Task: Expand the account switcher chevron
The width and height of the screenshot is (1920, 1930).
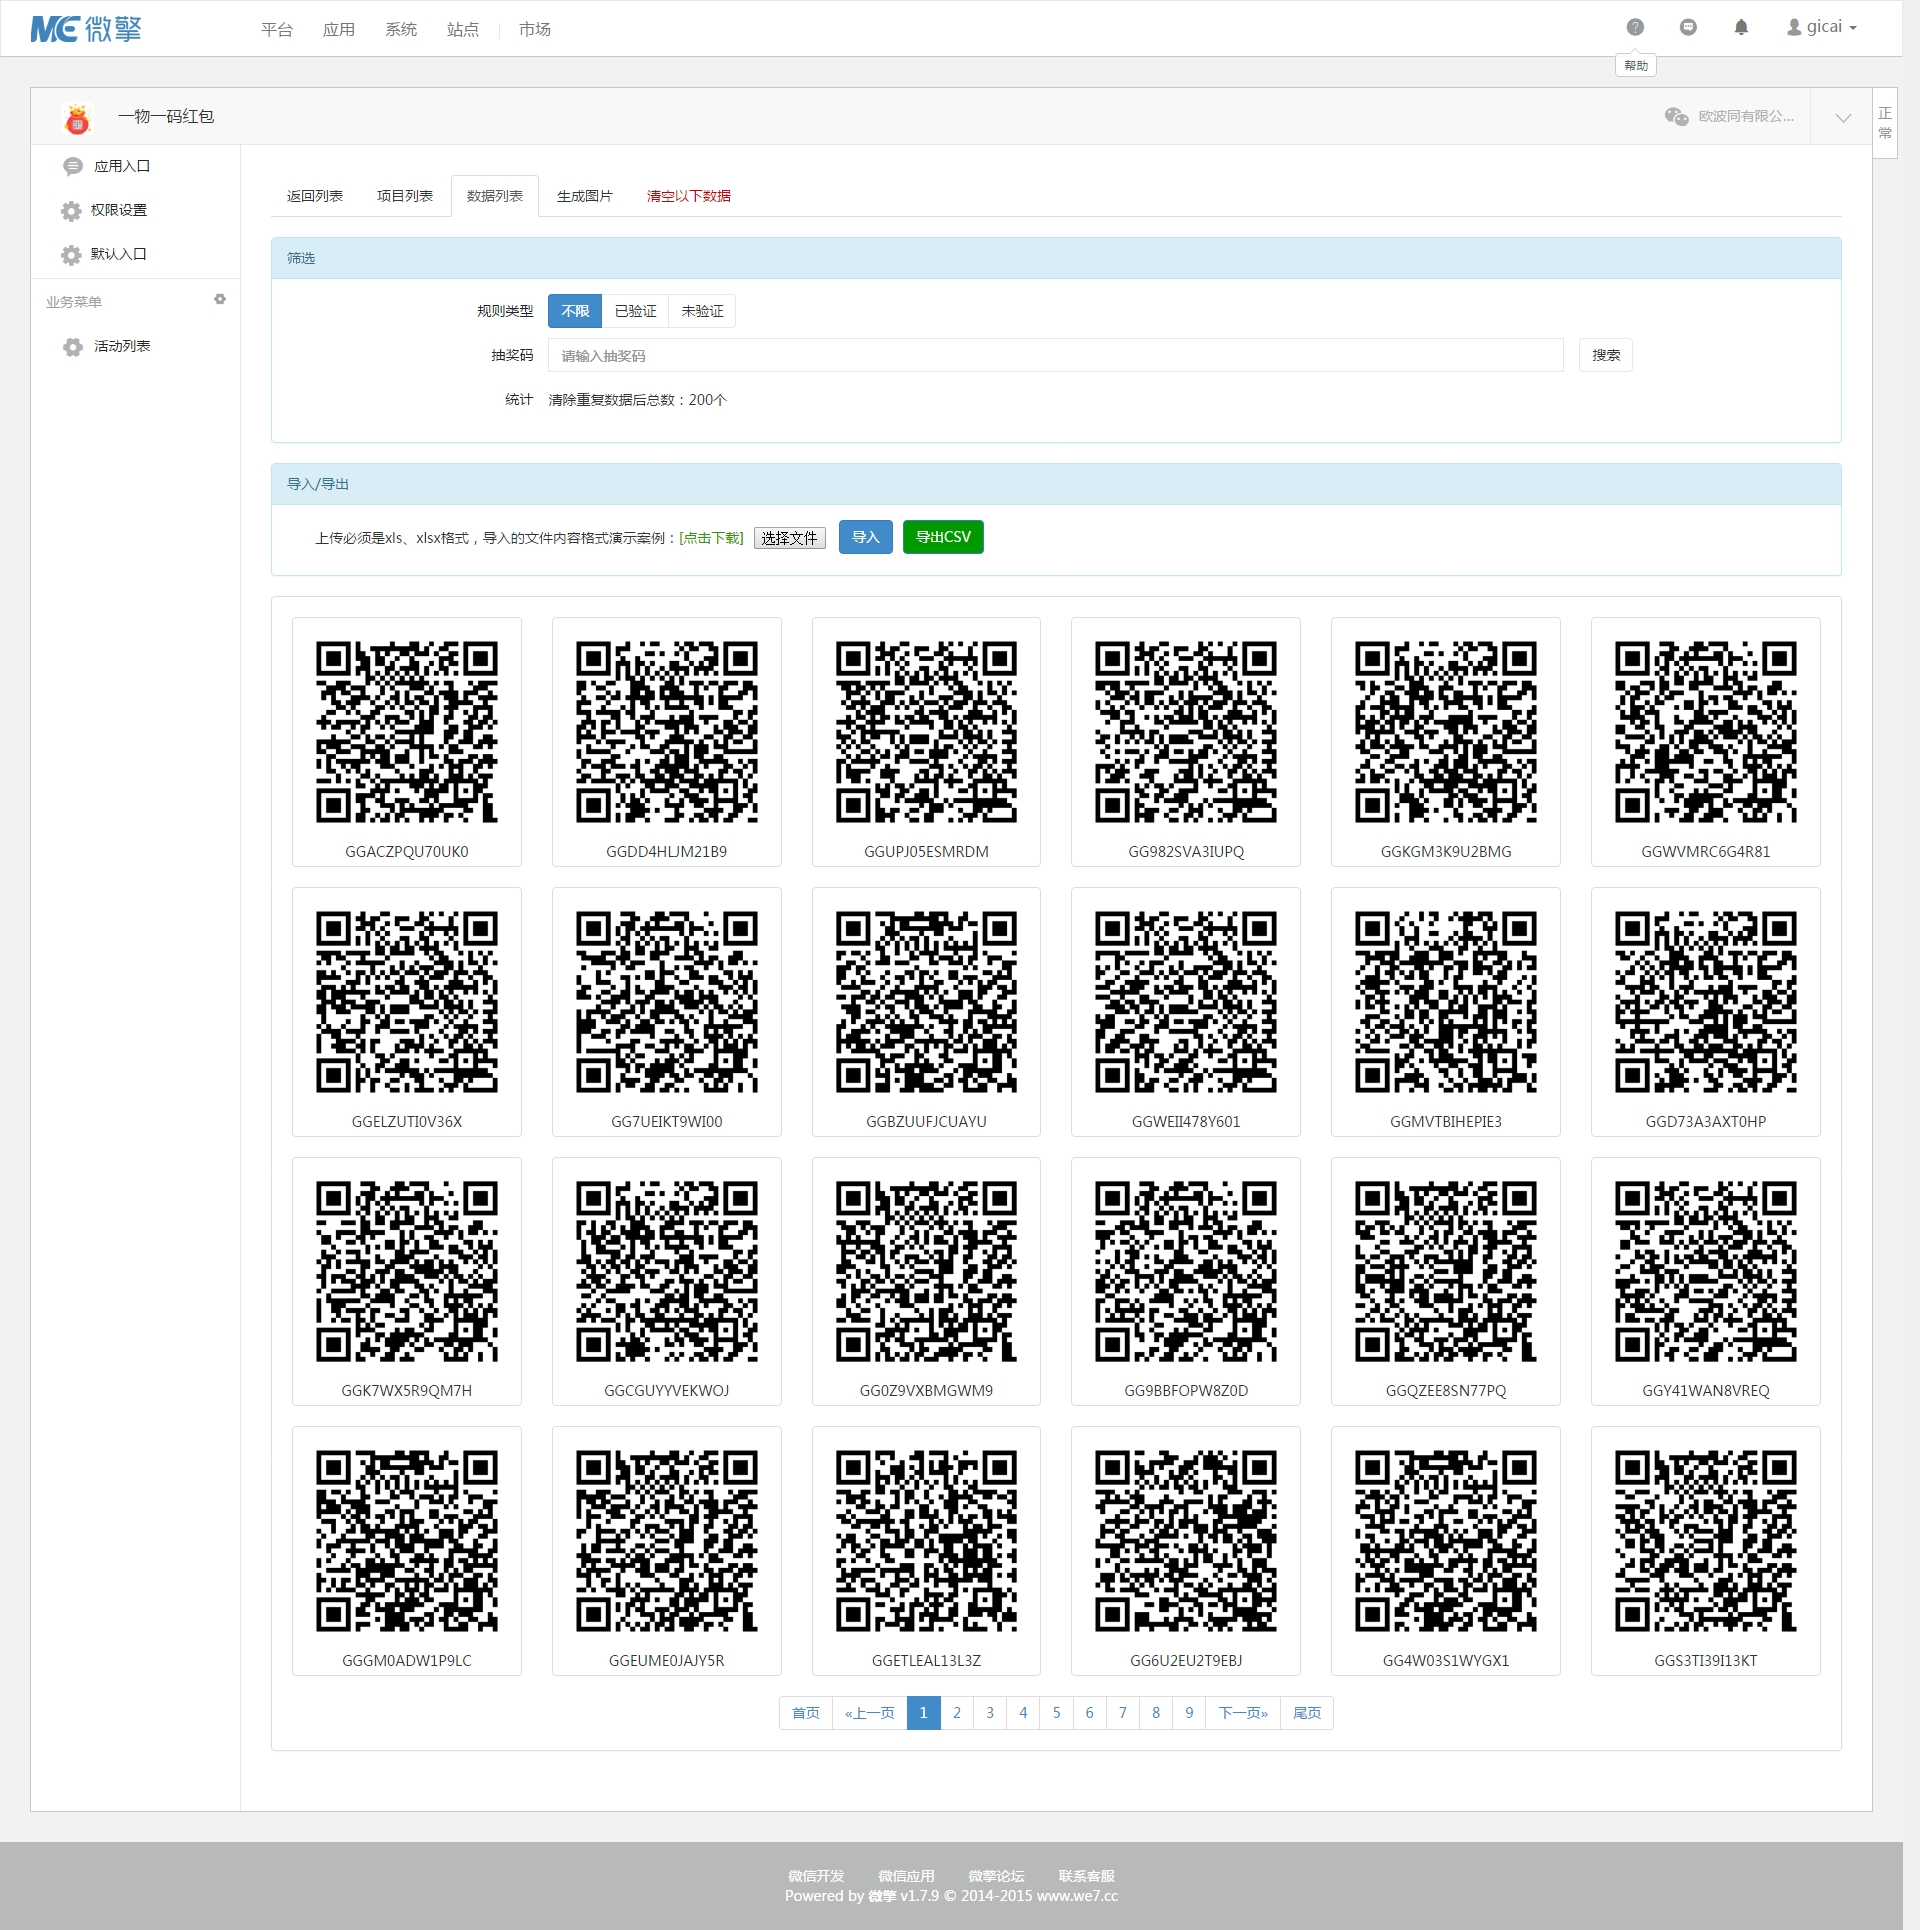Action: pos(1843,117)
